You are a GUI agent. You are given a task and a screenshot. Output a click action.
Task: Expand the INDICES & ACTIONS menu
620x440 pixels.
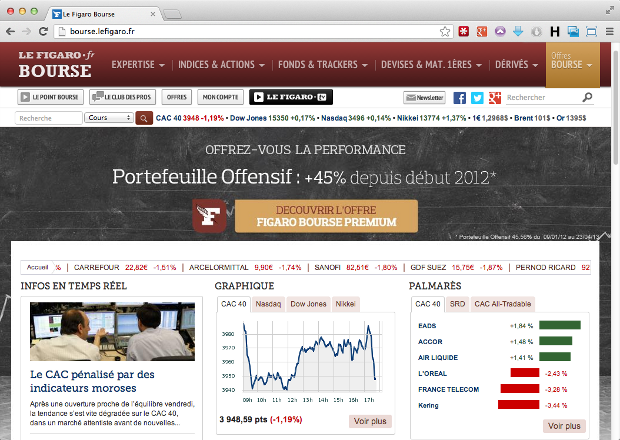pos(221,64)
